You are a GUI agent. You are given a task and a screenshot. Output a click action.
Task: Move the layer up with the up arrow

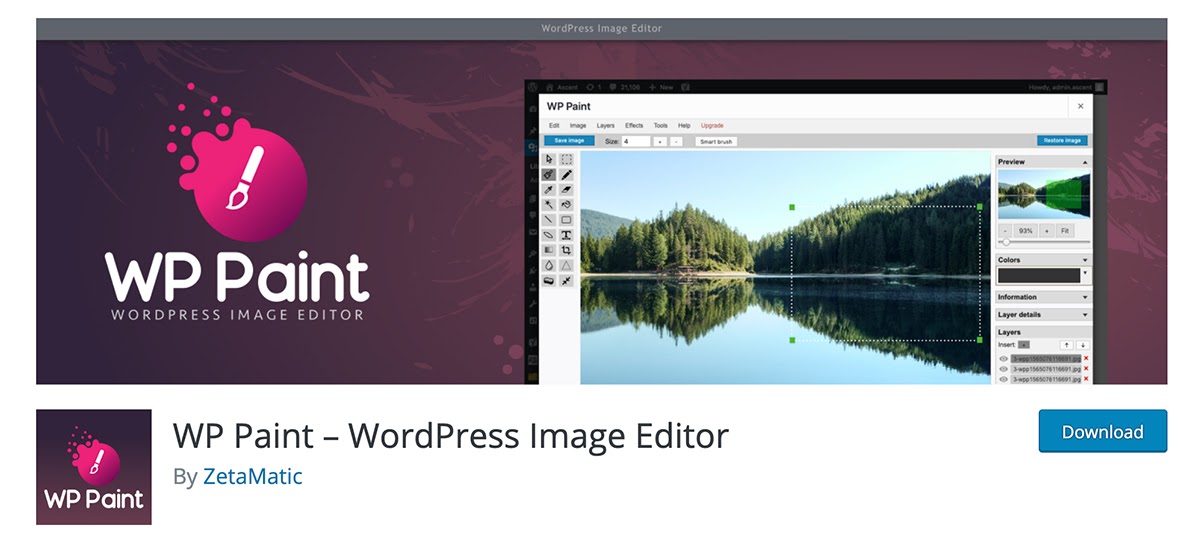pos(1066,345)
